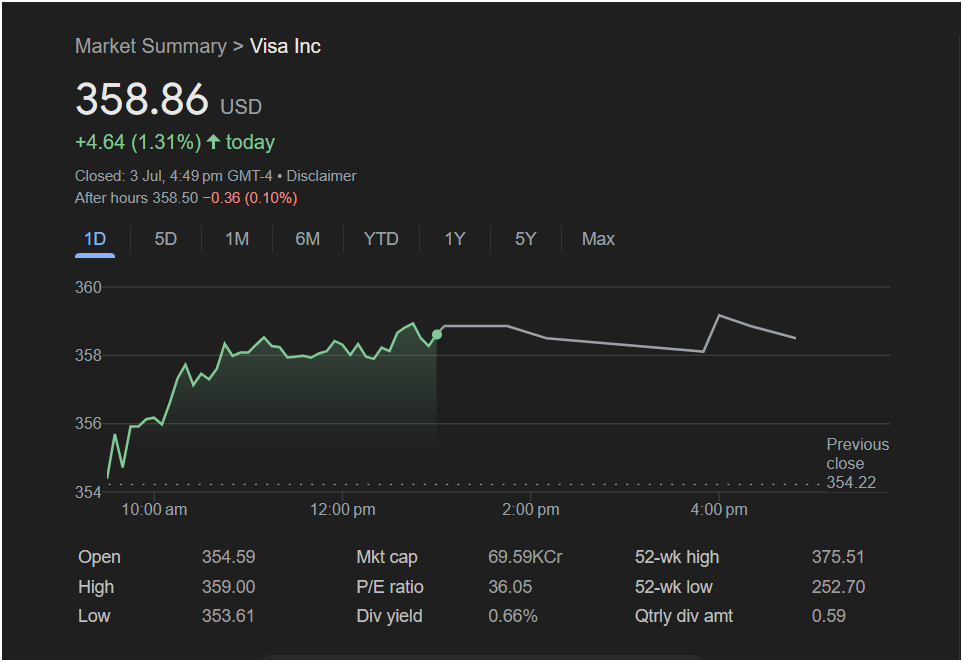The height and width of the screenshot is (662, 963).
Task: Click the 354 y-axis label
Action: pos(88,493)
